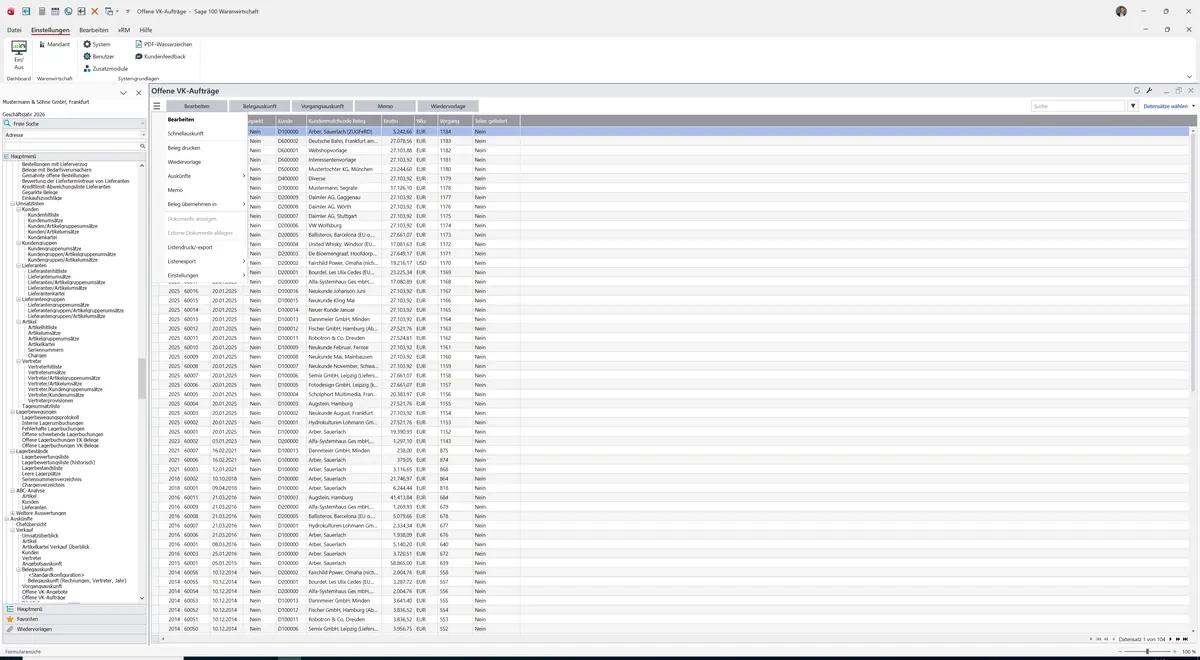Open Zusatzmodule in the ribbon

105,69
